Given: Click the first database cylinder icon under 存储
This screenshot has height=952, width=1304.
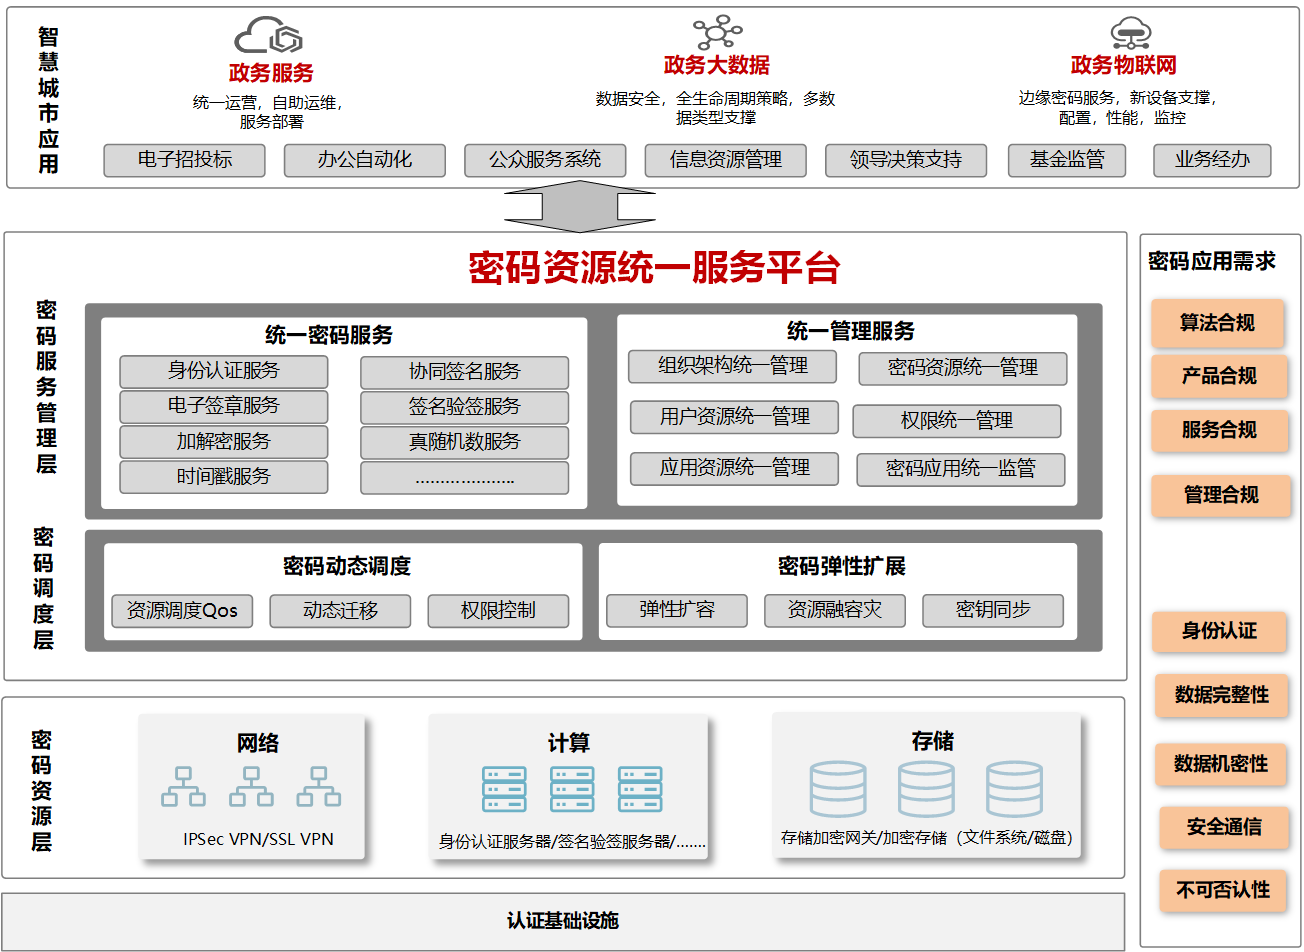Looking at the screenshot, I should tap(838, 789).
